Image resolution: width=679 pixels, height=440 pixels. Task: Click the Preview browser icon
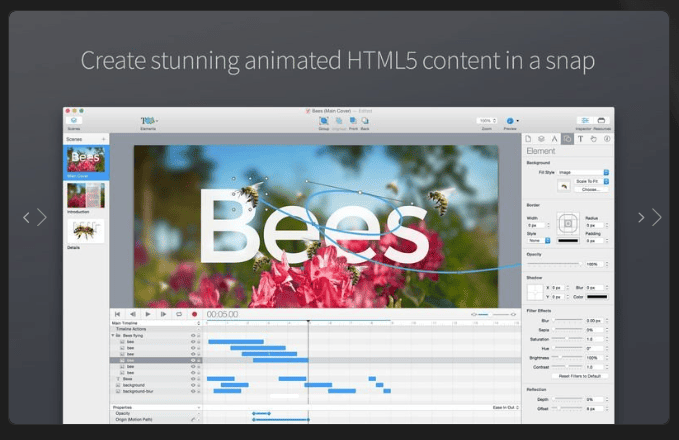tap(510, 121)
